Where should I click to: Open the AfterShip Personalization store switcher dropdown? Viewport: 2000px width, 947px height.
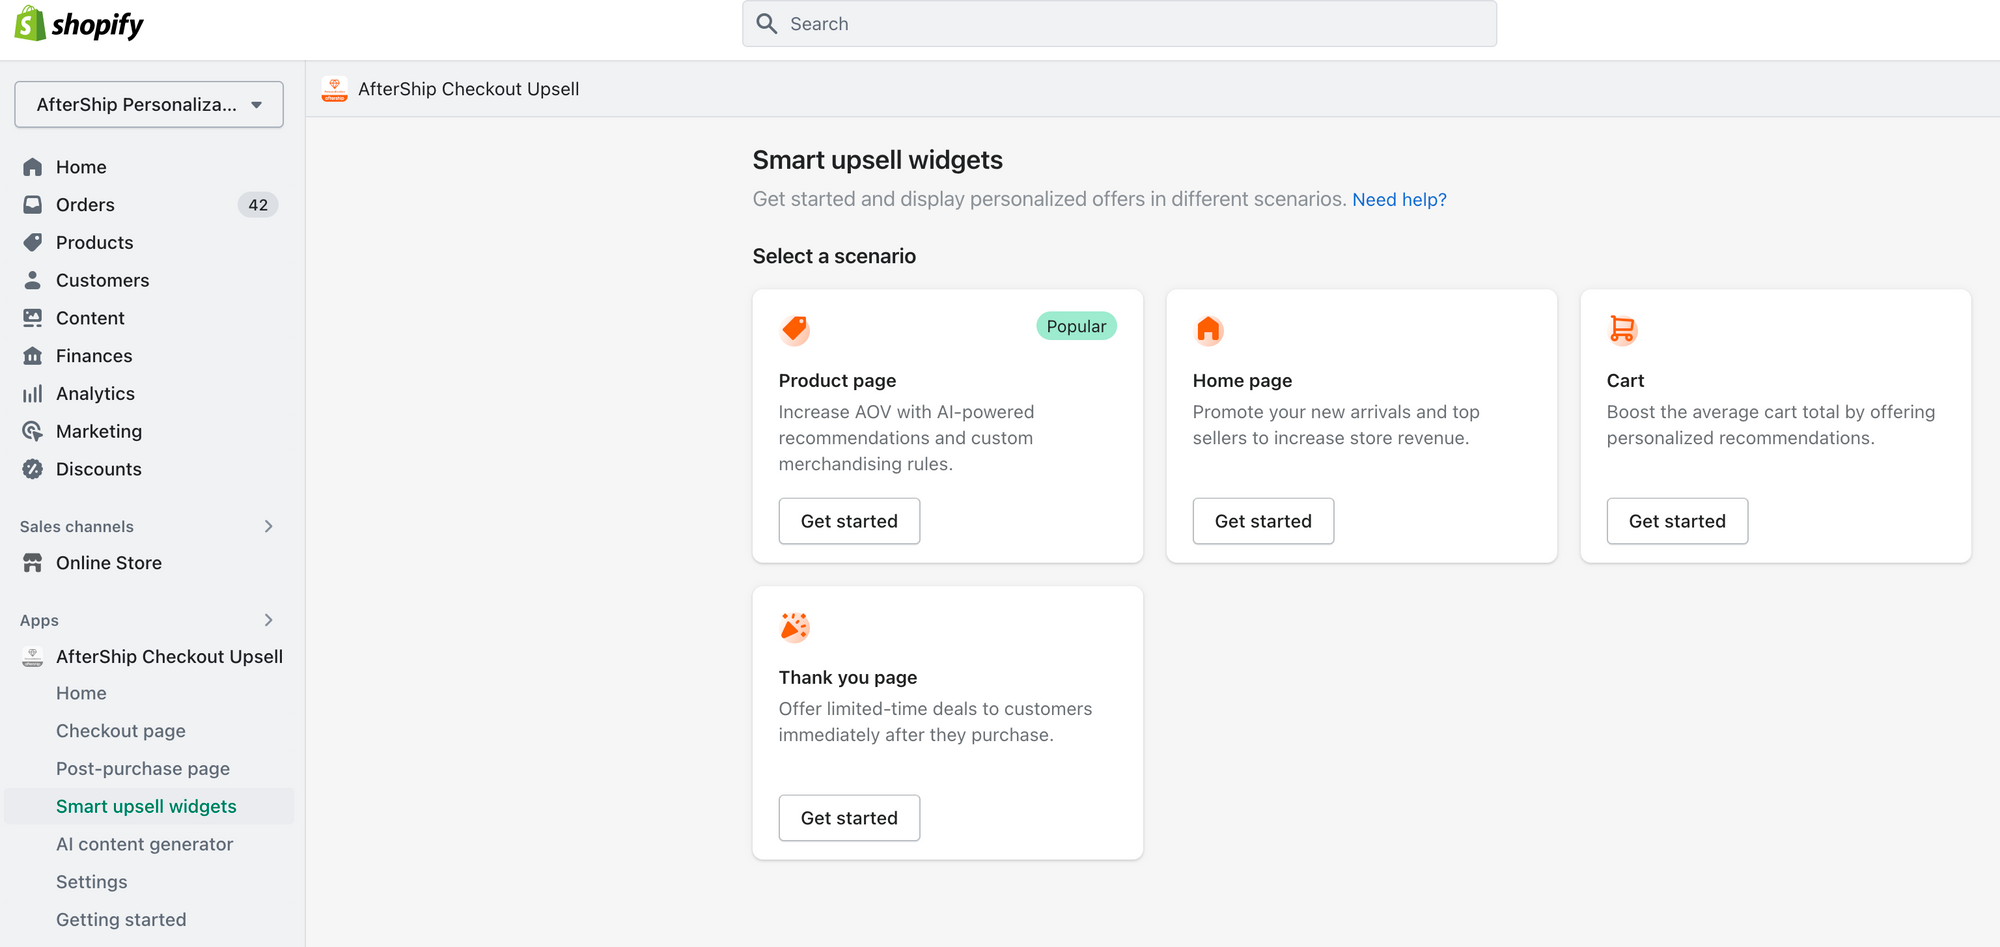(x=148, y=104)
